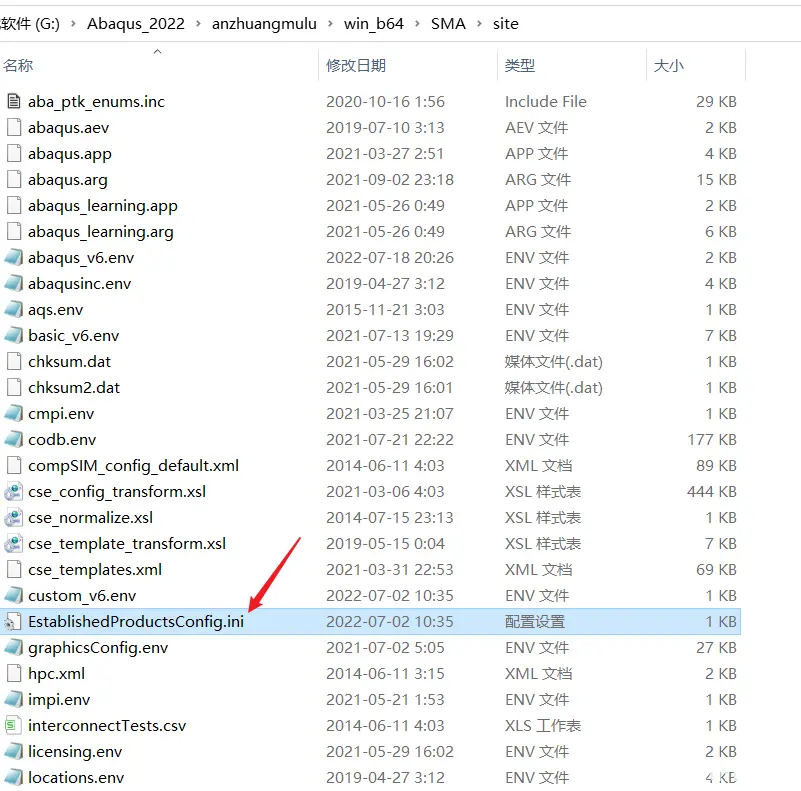Select the file name abaqus_v6.env

(81, 258)
